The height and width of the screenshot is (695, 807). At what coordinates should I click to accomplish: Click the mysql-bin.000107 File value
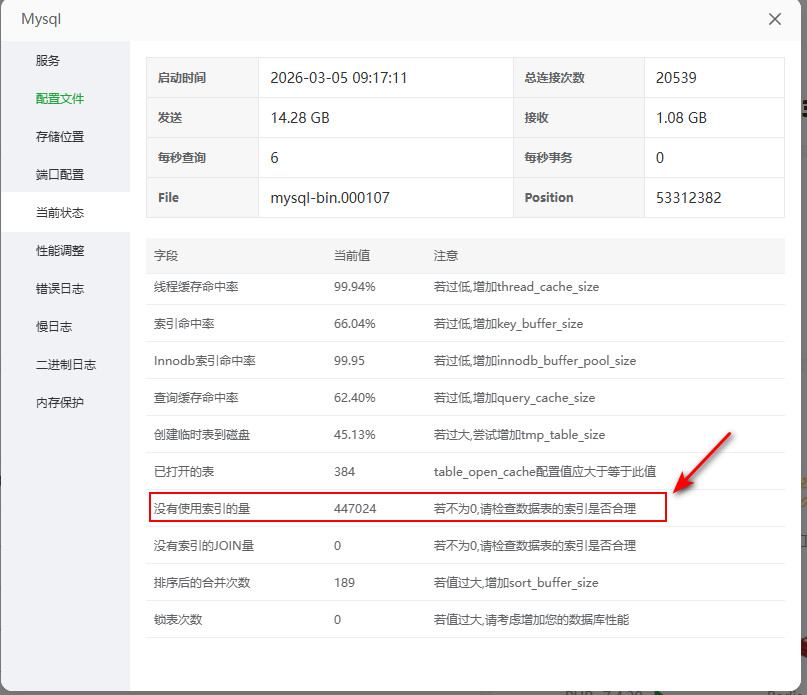[x=330, y=198]
